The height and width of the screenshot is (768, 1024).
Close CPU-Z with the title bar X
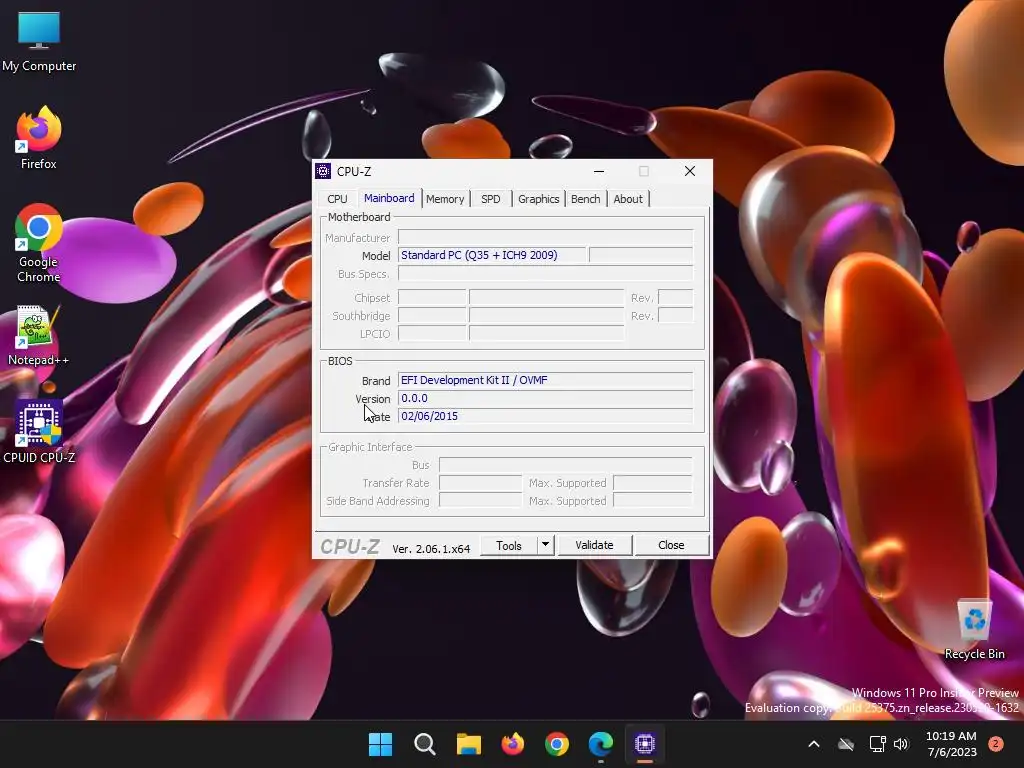coord(690,171)
